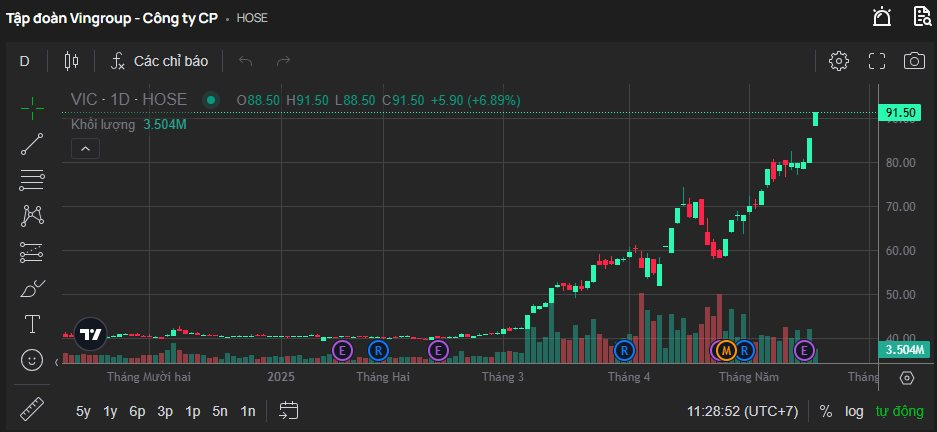Viewport: 937px width, 432px height.
Task: Select the ruler measure tool
Action: click(32, 409)
